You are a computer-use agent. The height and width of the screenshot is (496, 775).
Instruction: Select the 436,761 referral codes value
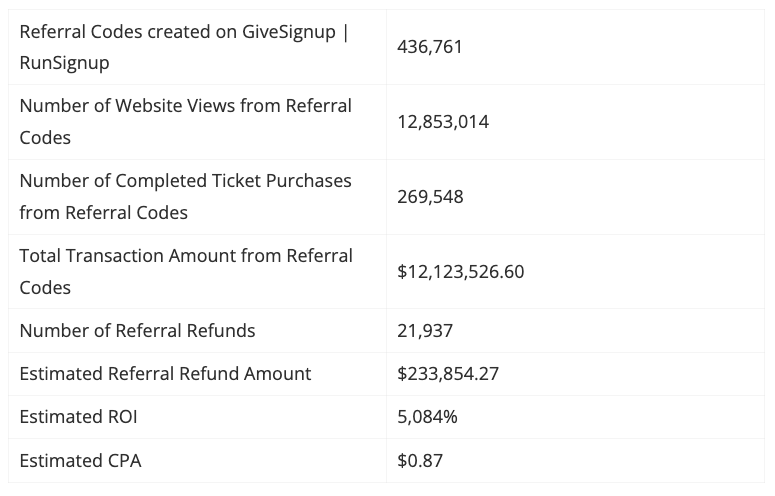click(430, 47)
